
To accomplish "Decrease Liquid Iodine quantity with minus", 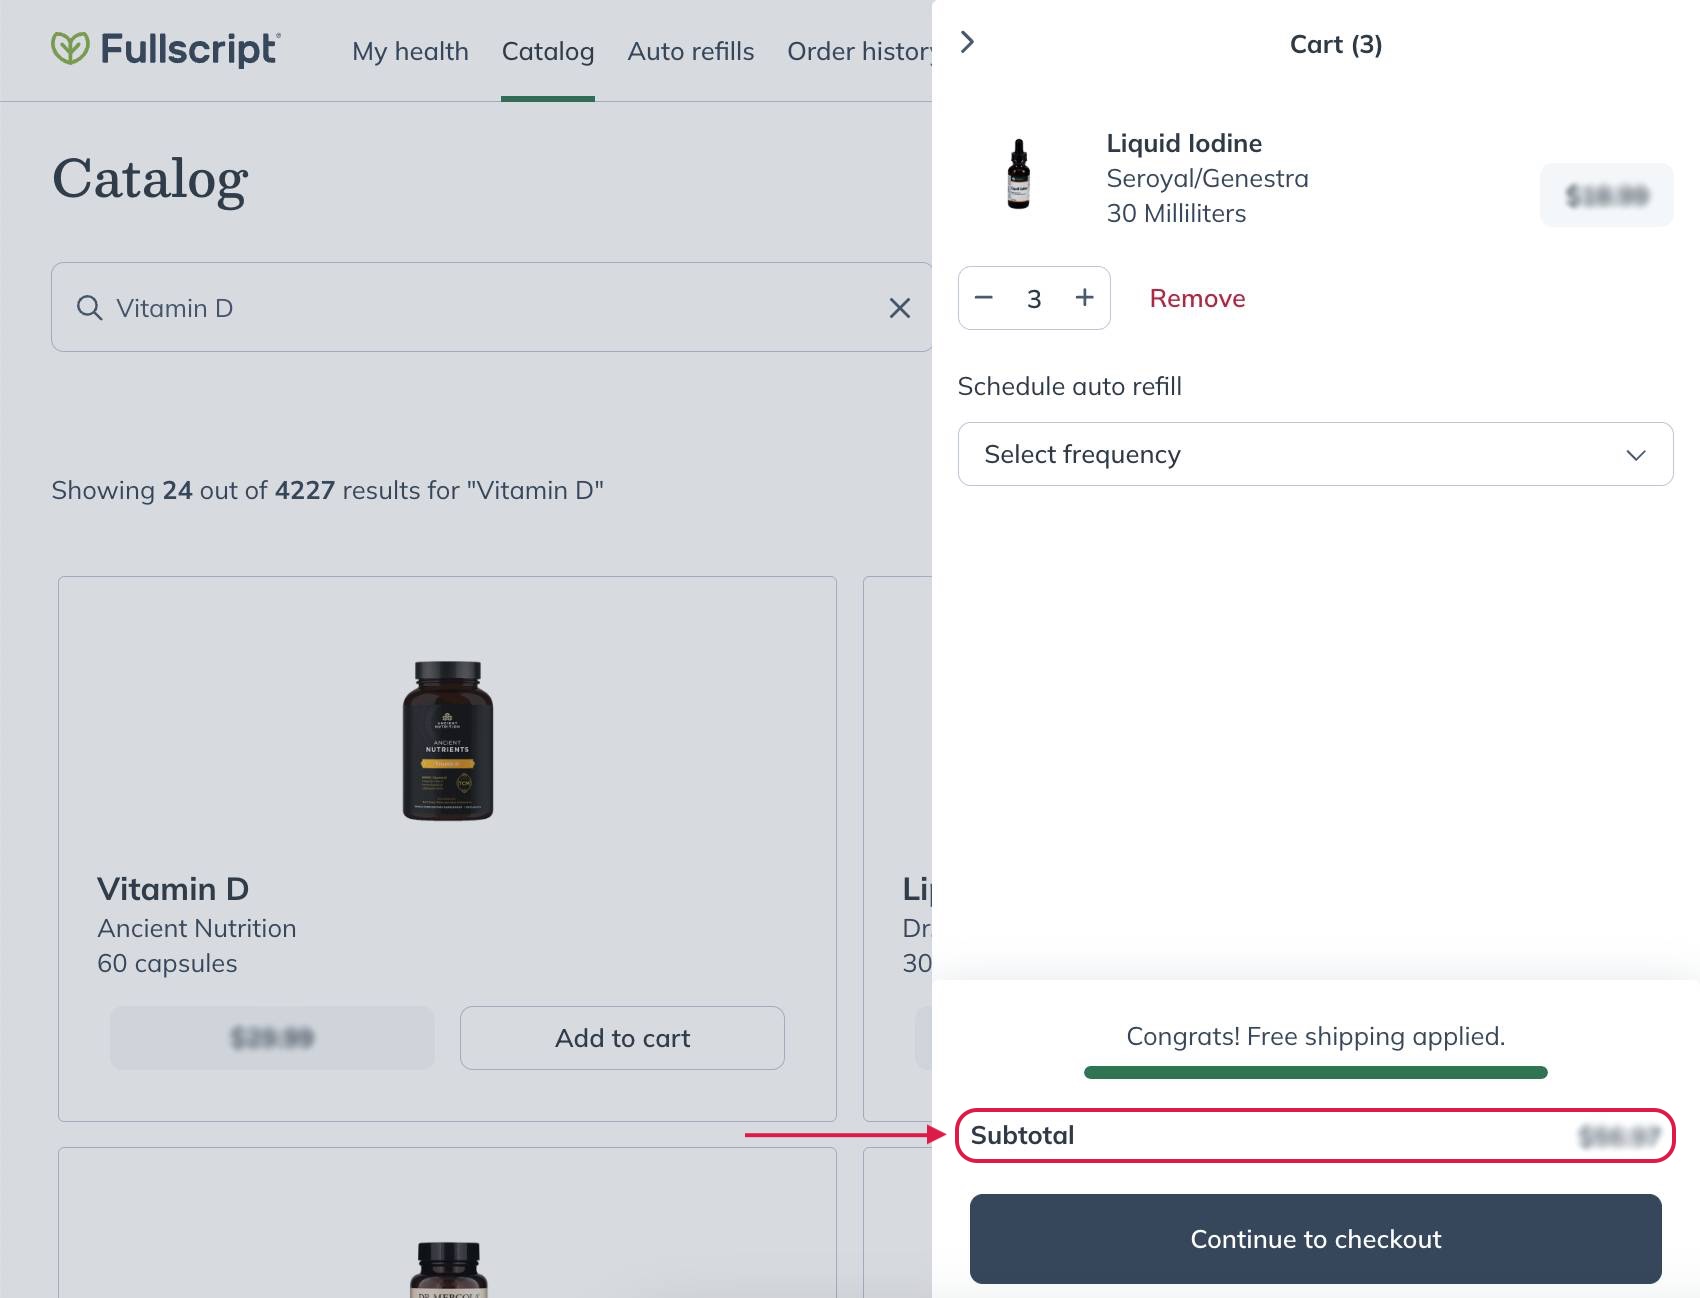I will [984, 298].
